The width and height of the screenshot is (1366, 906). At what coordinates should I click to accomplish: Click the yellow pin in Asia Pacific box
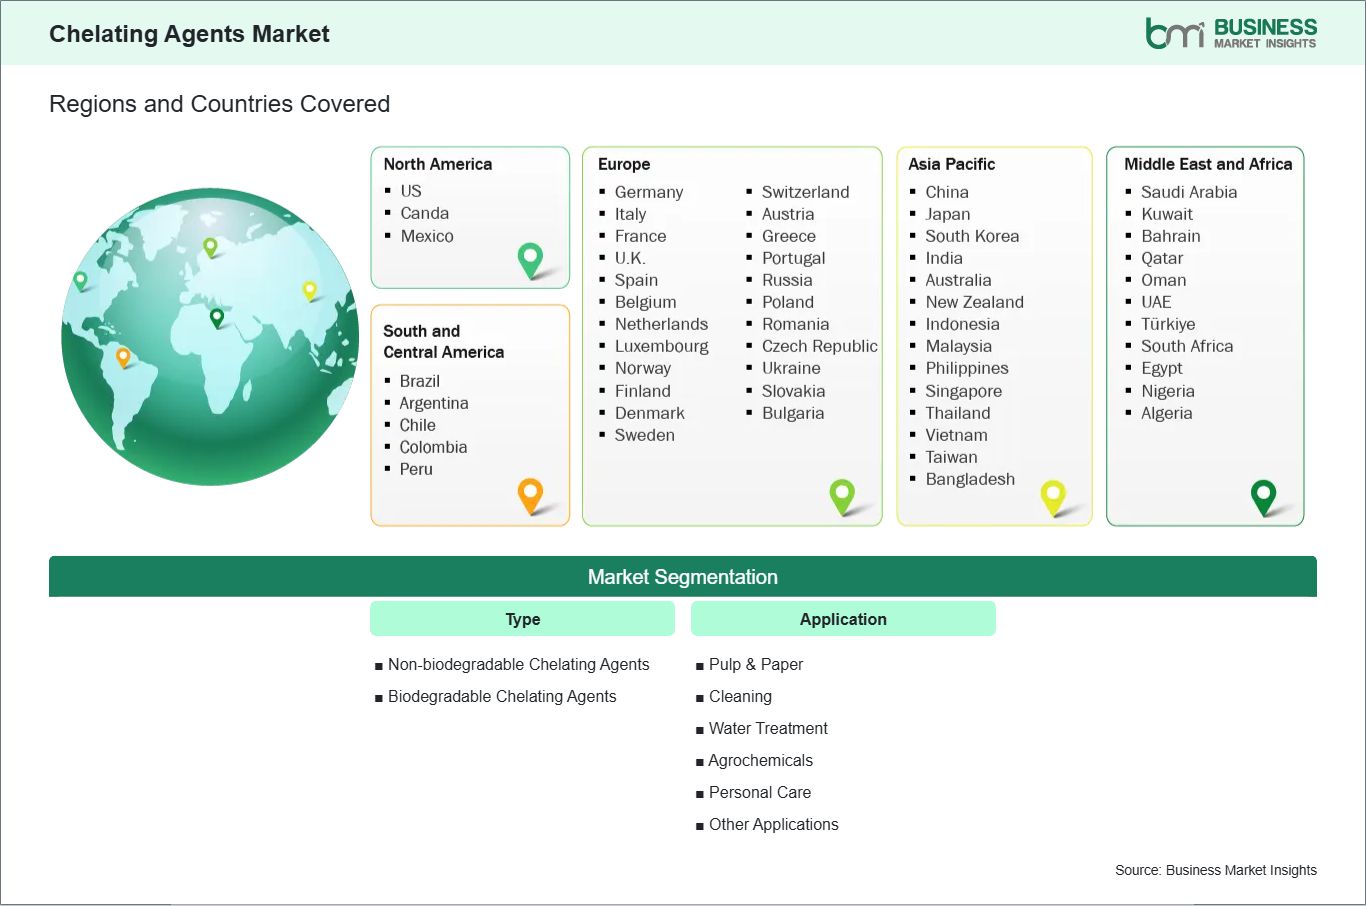pyautogui.click(x=1053, y=495)
